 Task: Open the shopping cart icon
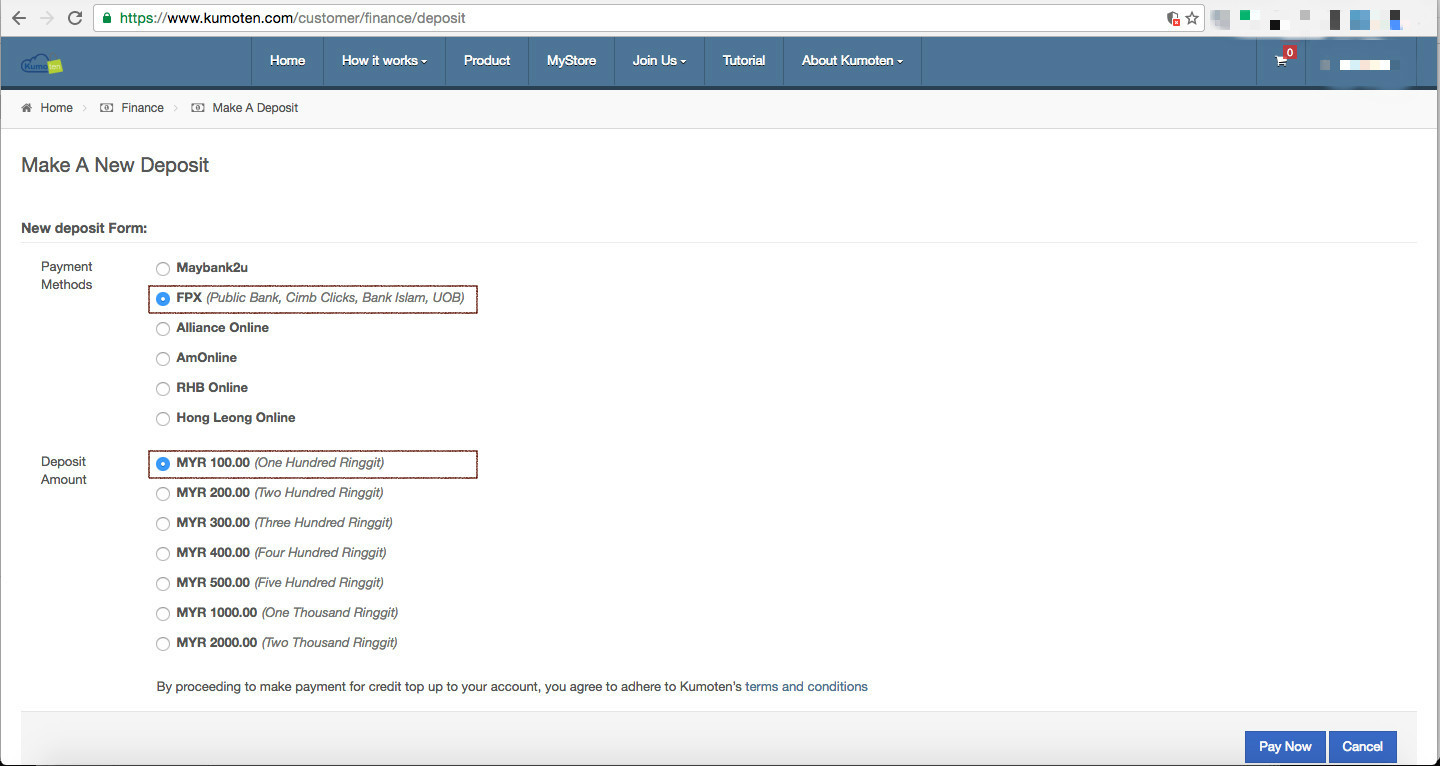1281,61
